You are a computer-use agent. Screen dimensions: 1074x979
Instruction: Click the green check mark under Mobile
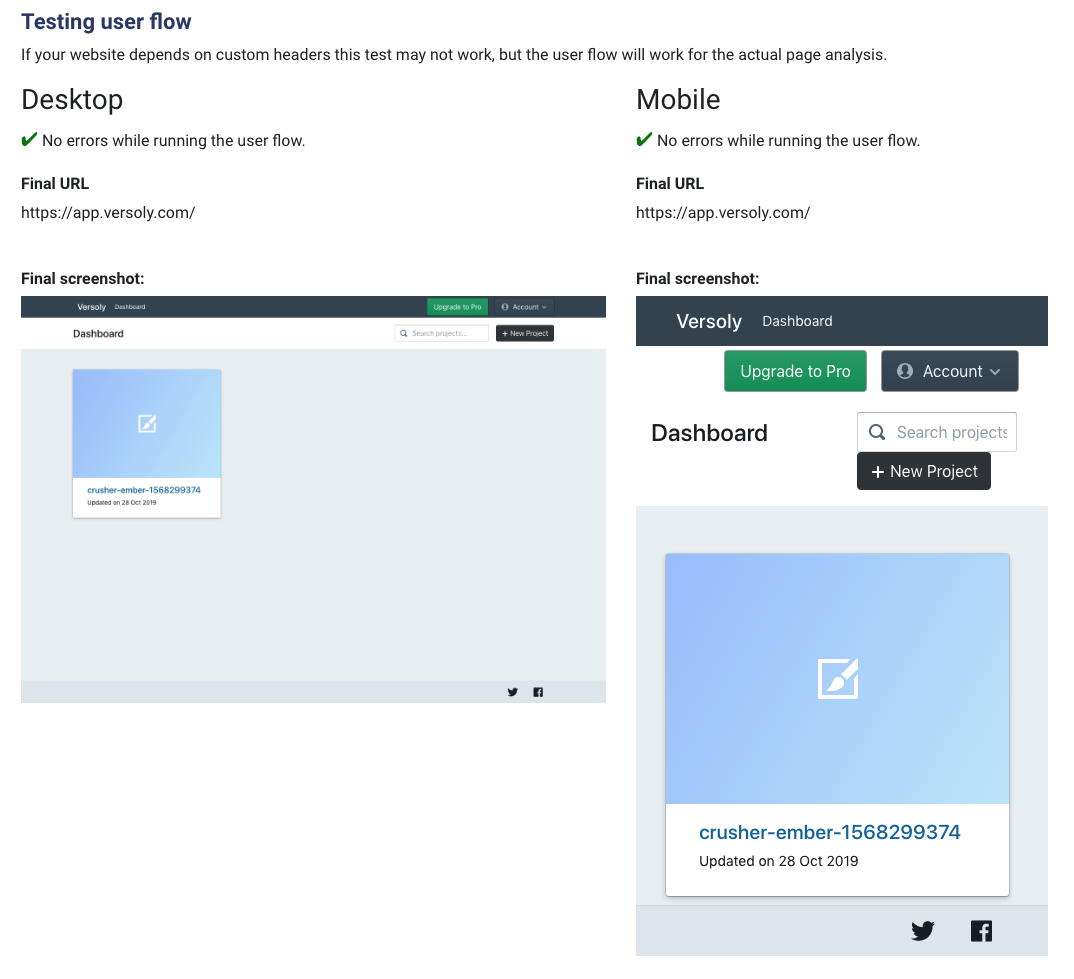click(644, 140)
